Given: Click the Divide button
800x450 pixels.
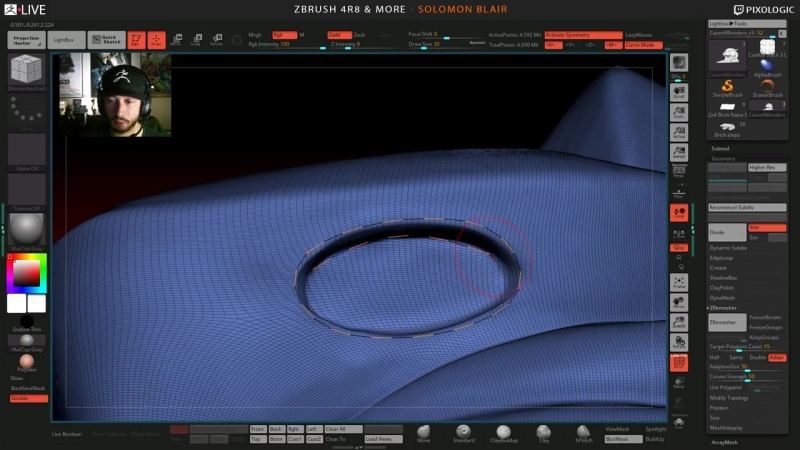Looking at the screenshot, I should pos(727,233).
